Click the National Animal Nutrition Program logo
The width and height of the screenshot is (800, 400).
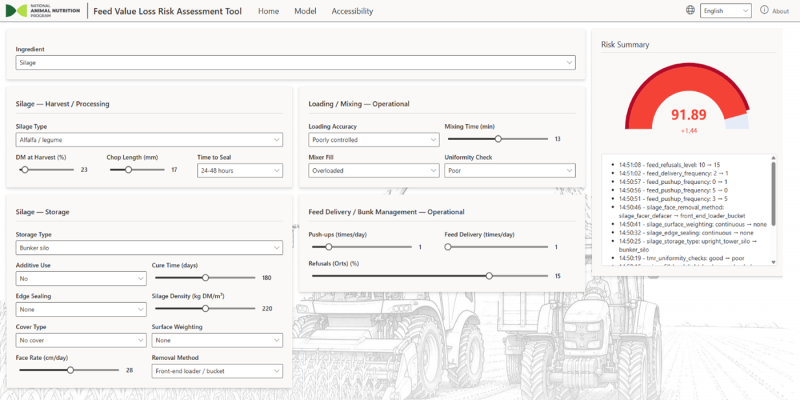point(43,11)
